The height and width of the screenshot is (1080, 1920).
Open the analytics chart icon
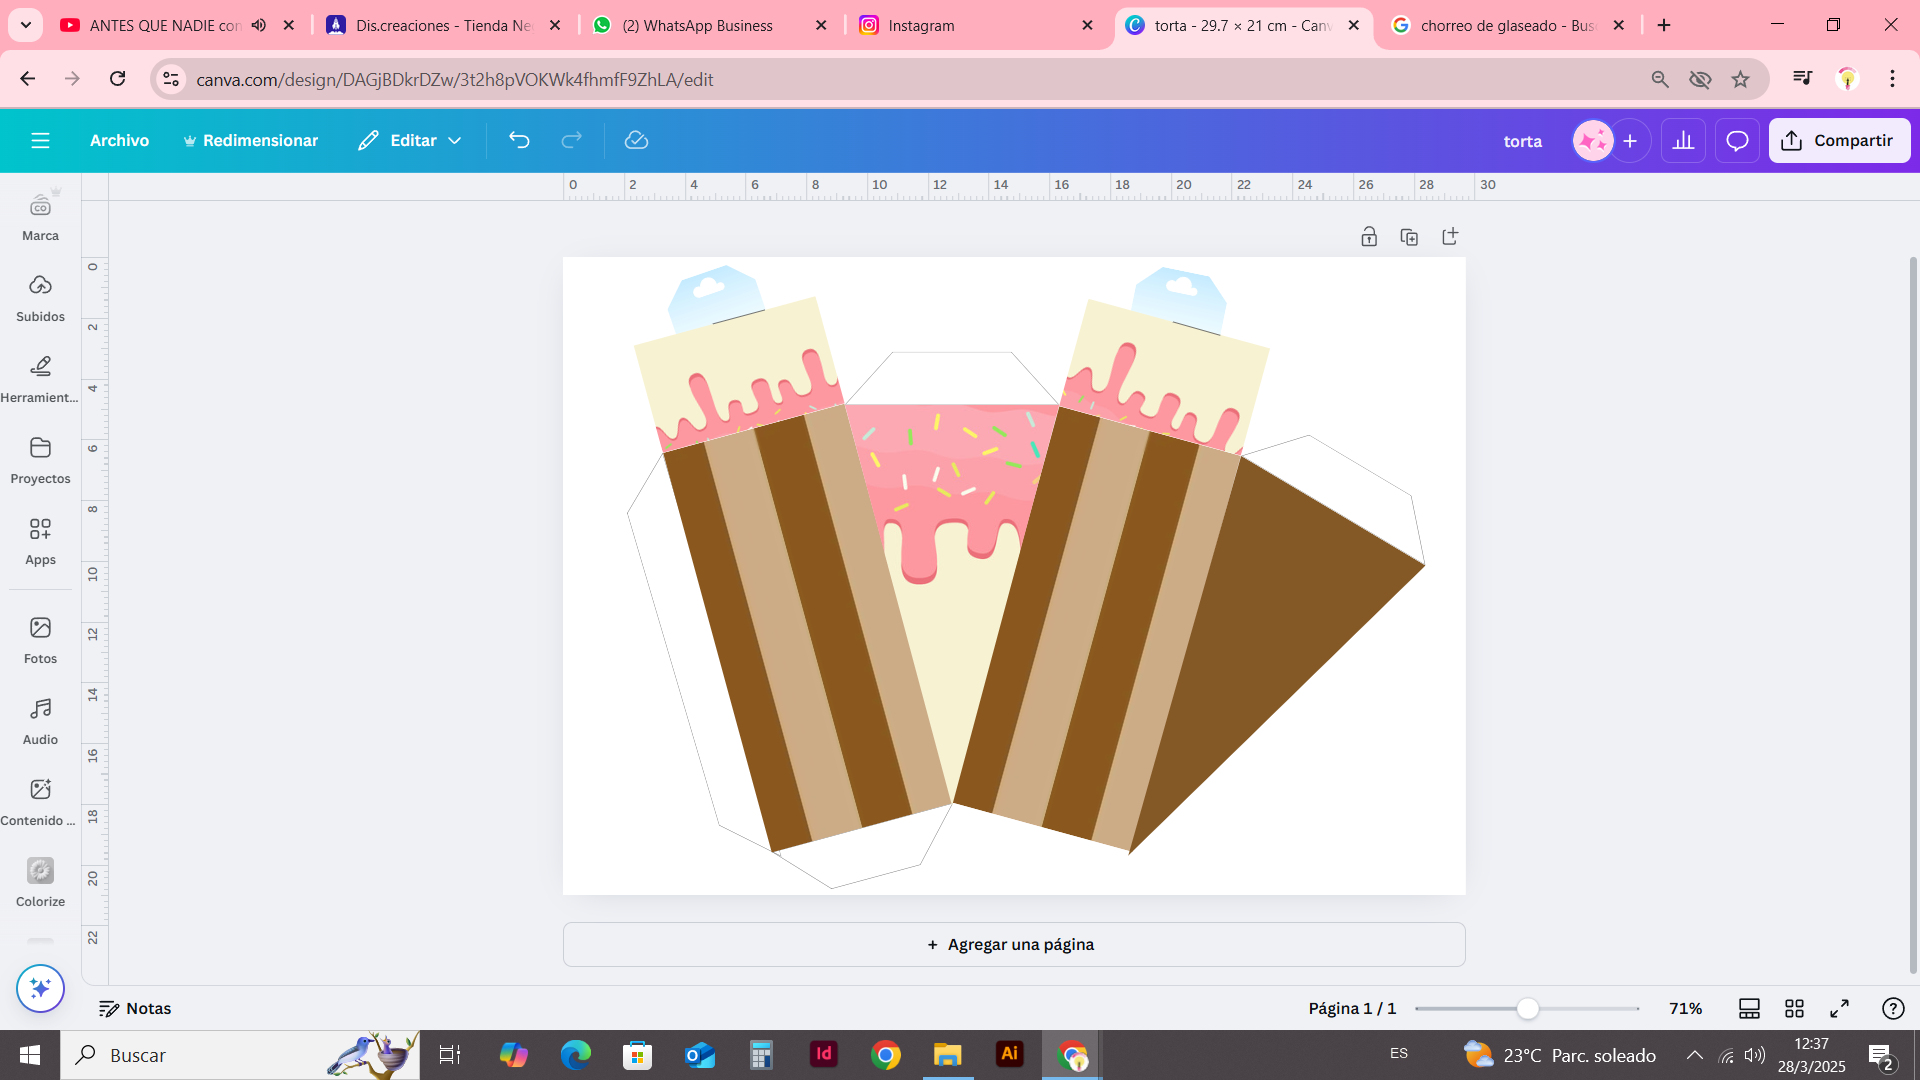click(1683, 141)
